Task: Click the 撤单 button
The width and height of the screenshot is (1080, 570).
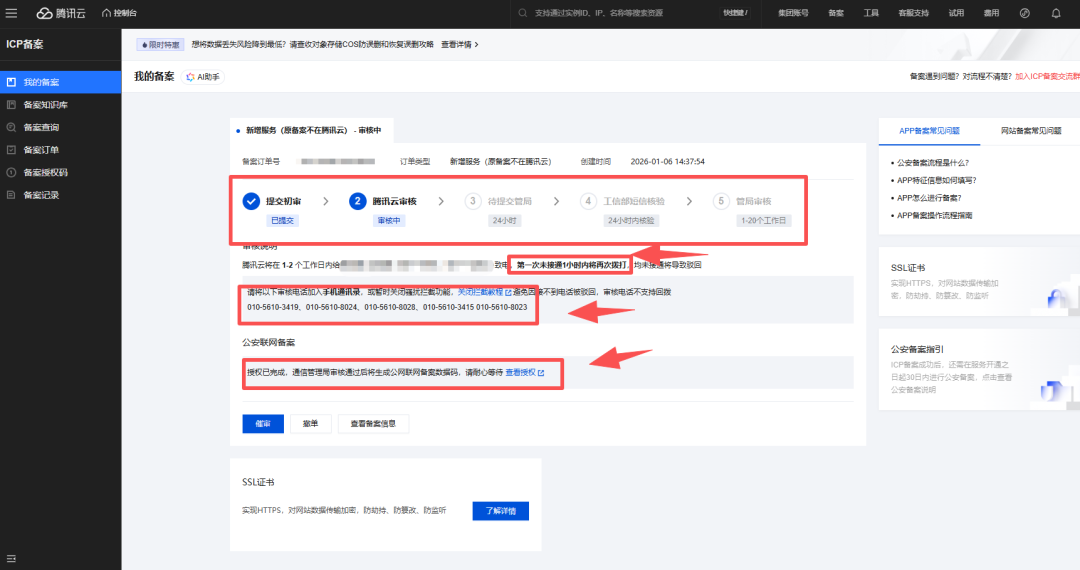Action: coord(311,424)
